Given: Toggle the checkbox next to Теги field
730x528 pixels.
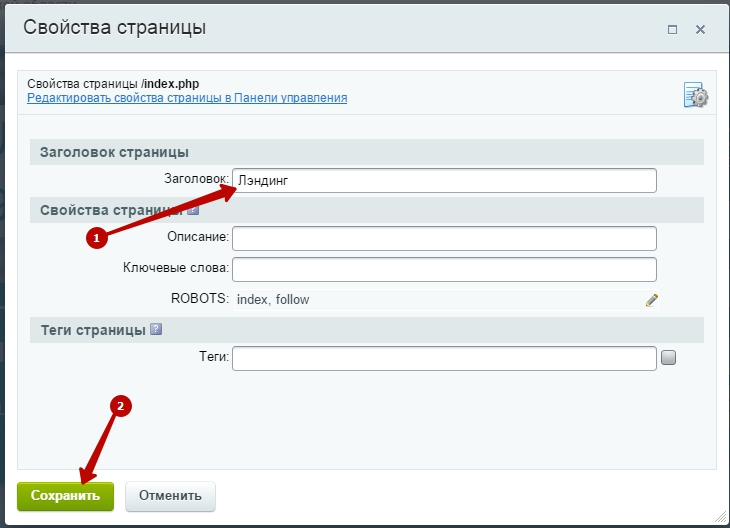Looking at the screenshot, I should point(669,357).
